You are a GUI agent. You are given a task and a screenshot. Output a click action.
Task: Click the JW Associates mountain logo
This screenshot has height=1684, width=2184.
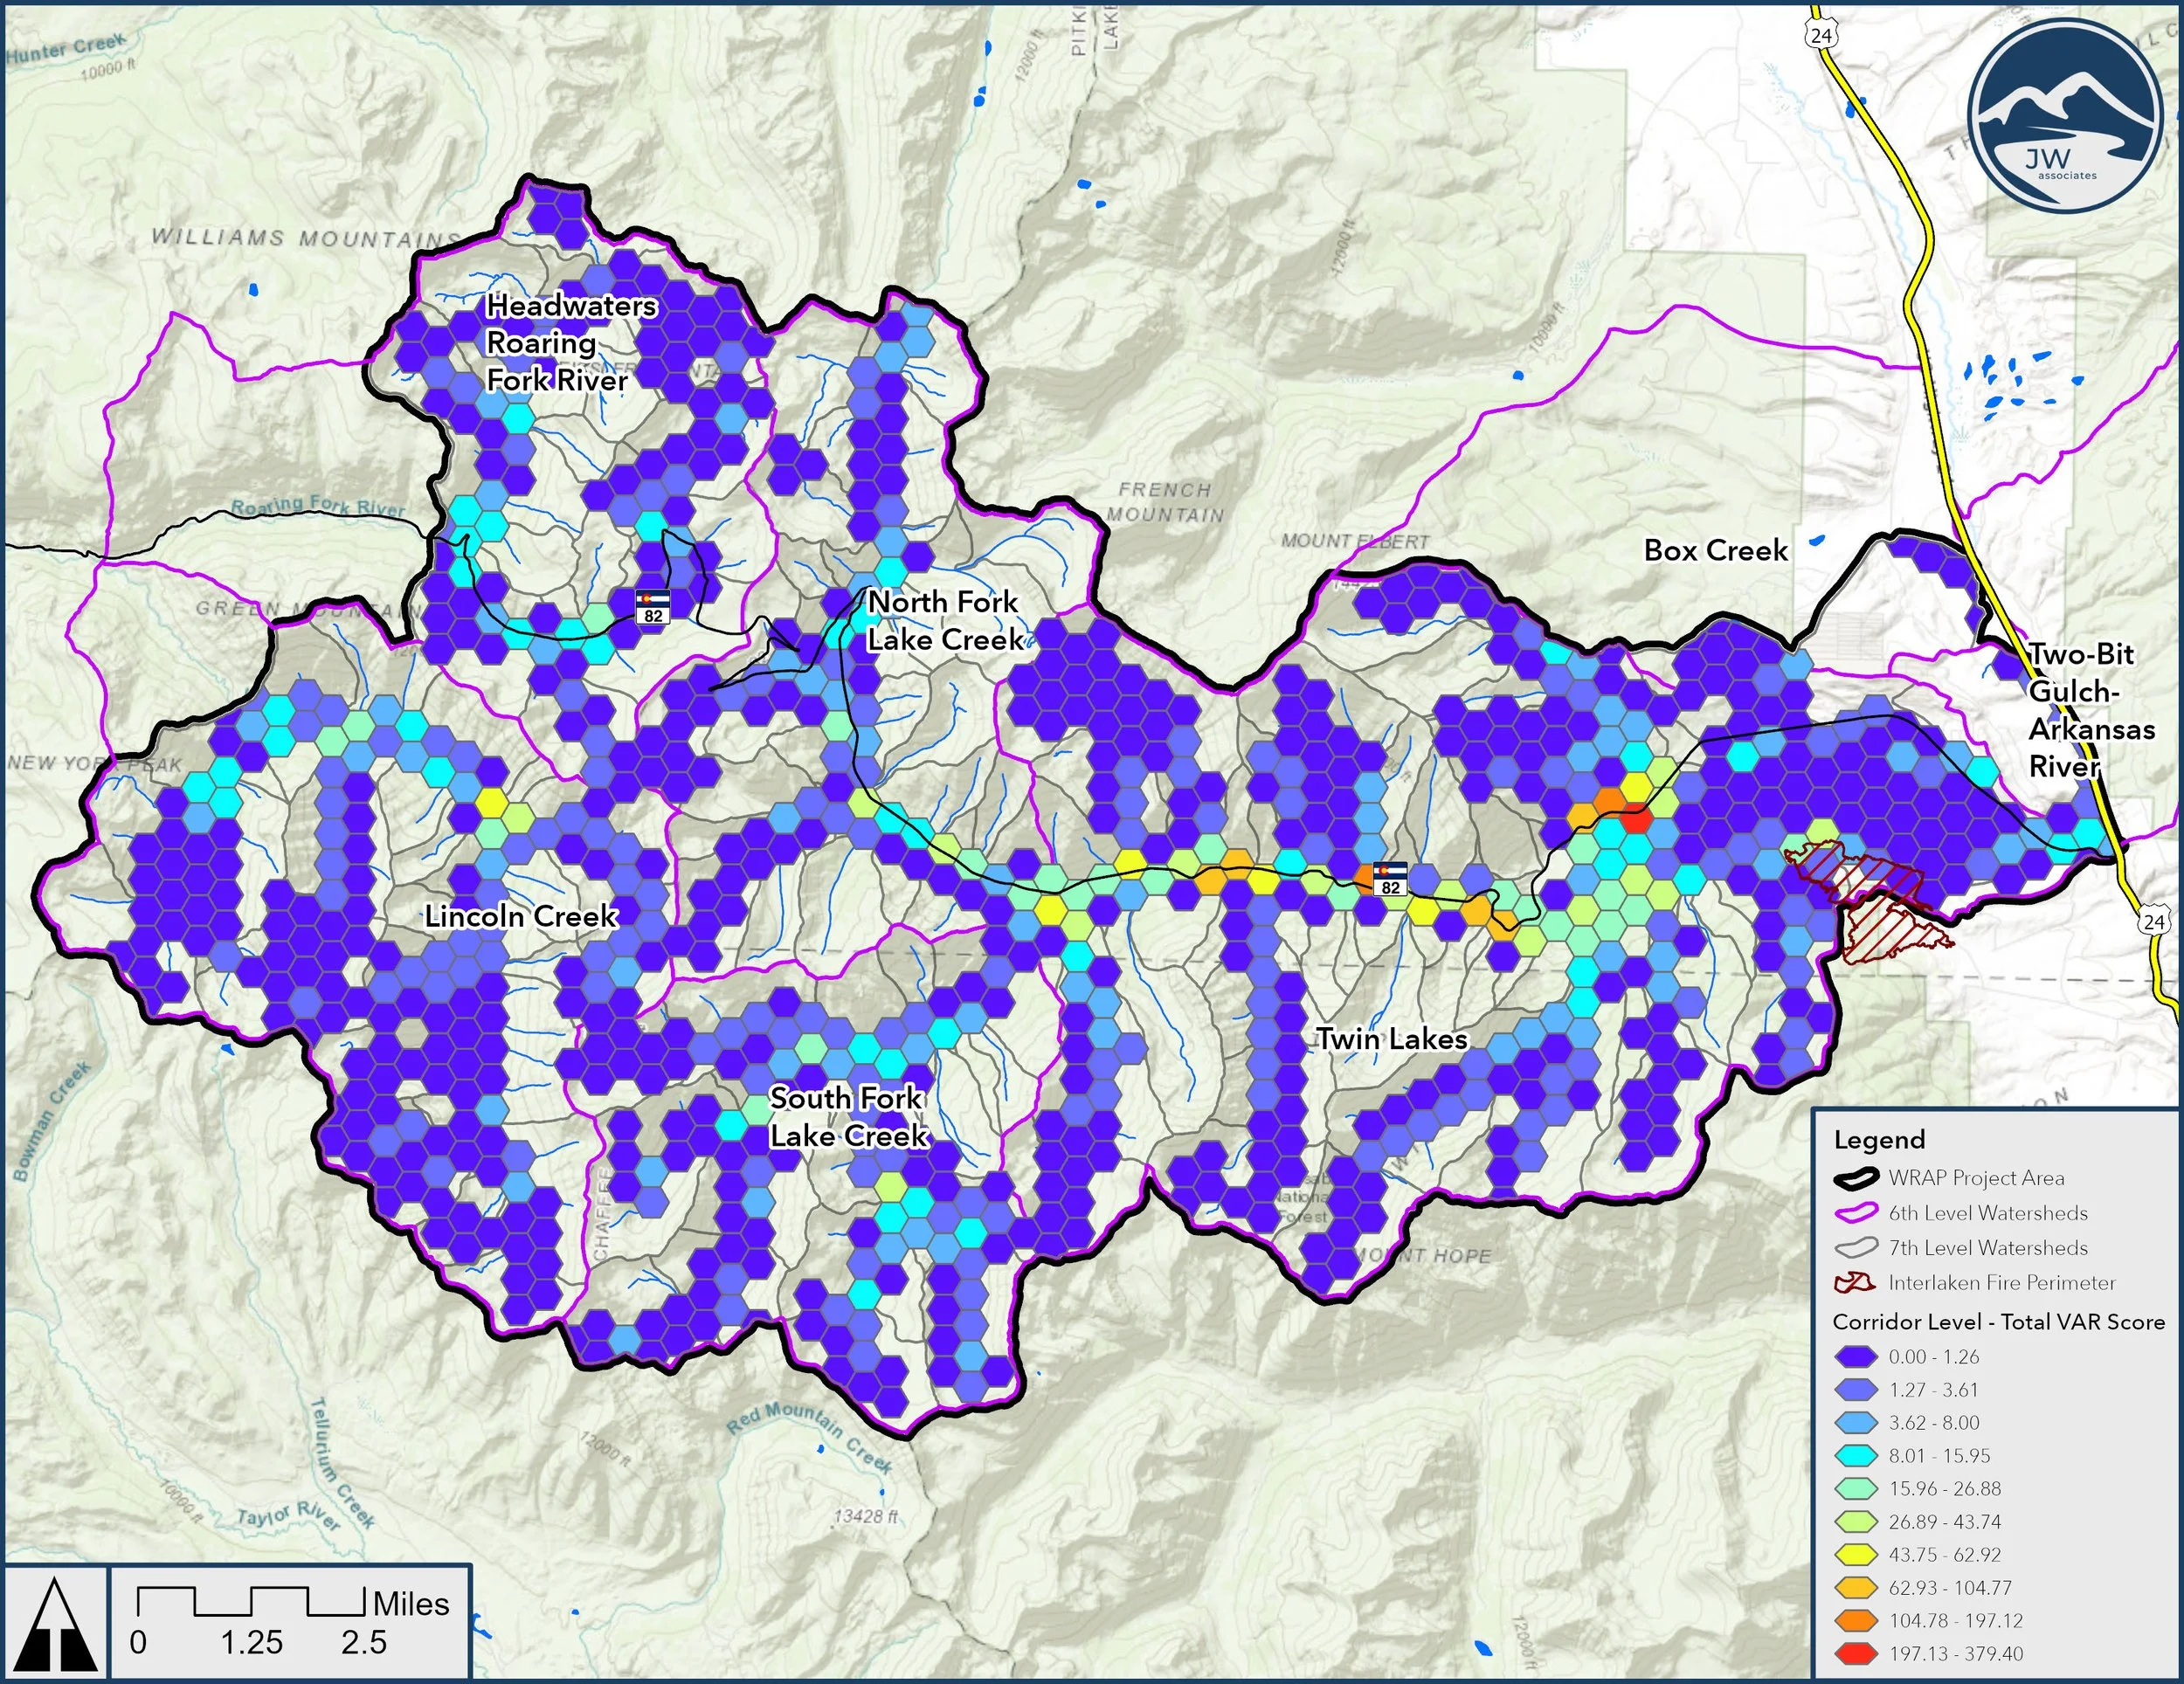click(2065, 117)
